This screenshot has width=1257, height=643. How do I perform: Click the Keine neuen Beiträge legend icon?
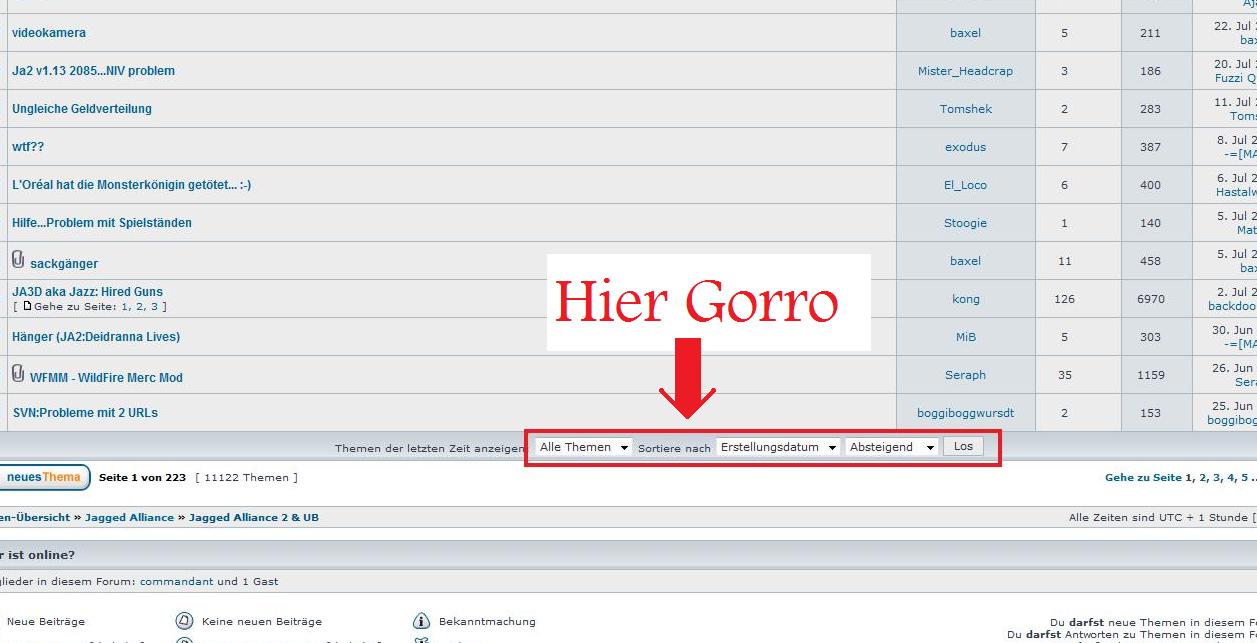pyautogui.click(x=184, y=621)
